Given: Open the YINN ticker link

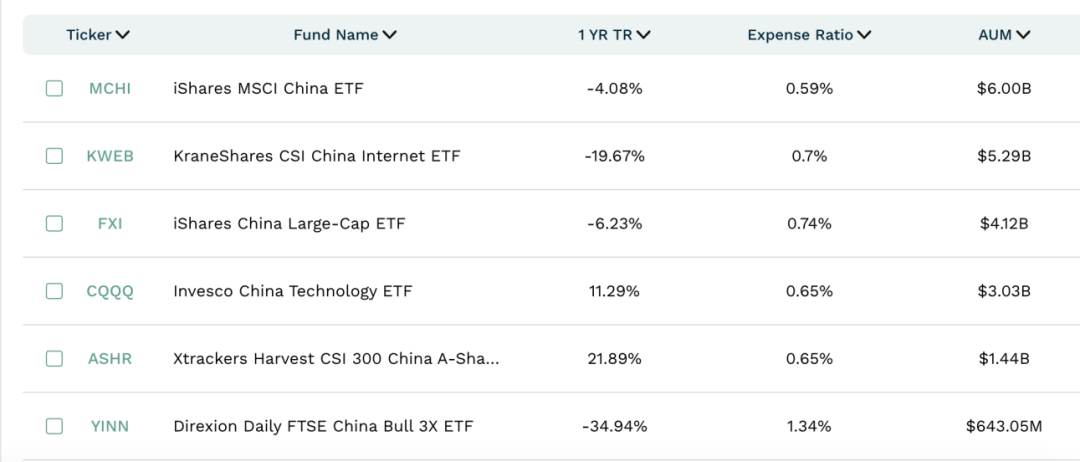Looking at the screenshot, I should pos(110,426).
